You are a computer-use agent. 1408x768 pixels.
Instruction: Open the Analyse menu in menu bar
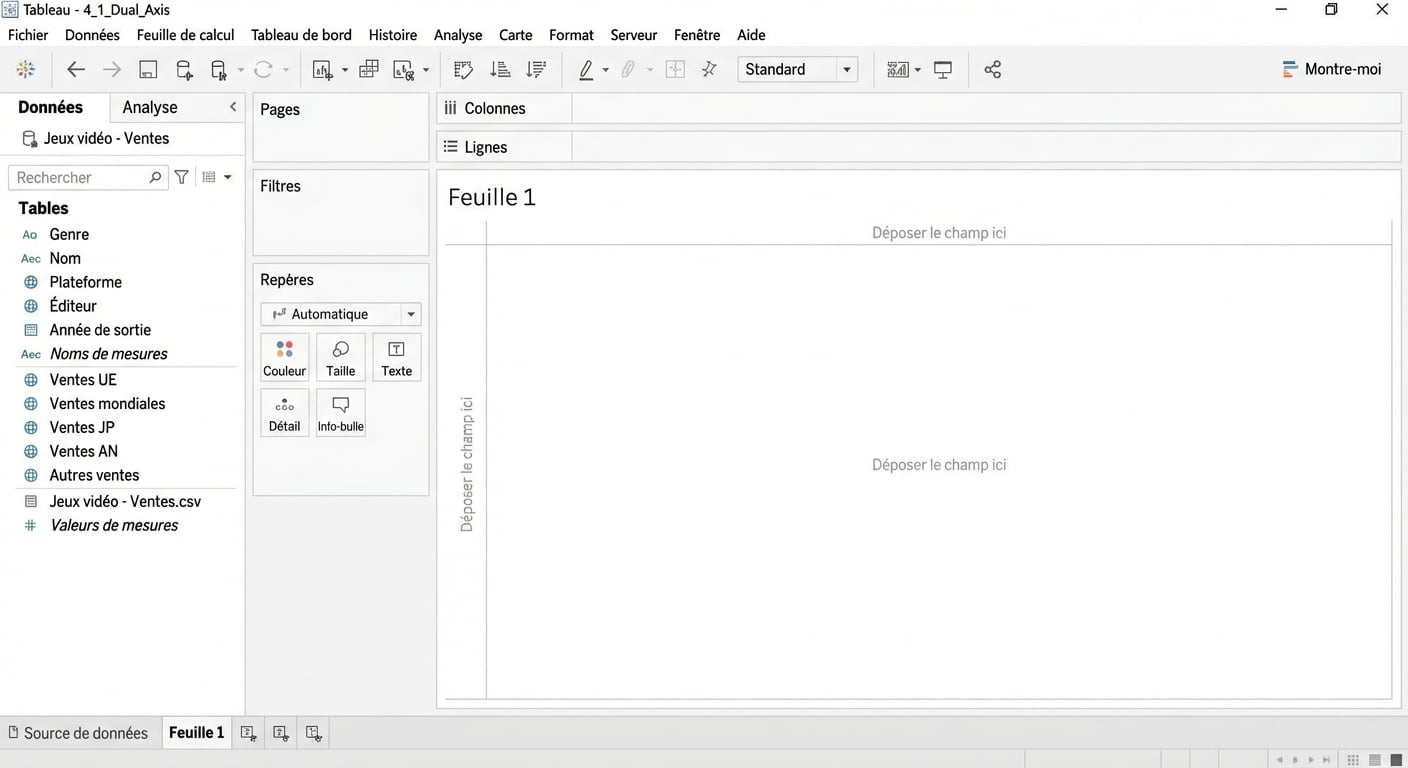pos(458,35)
